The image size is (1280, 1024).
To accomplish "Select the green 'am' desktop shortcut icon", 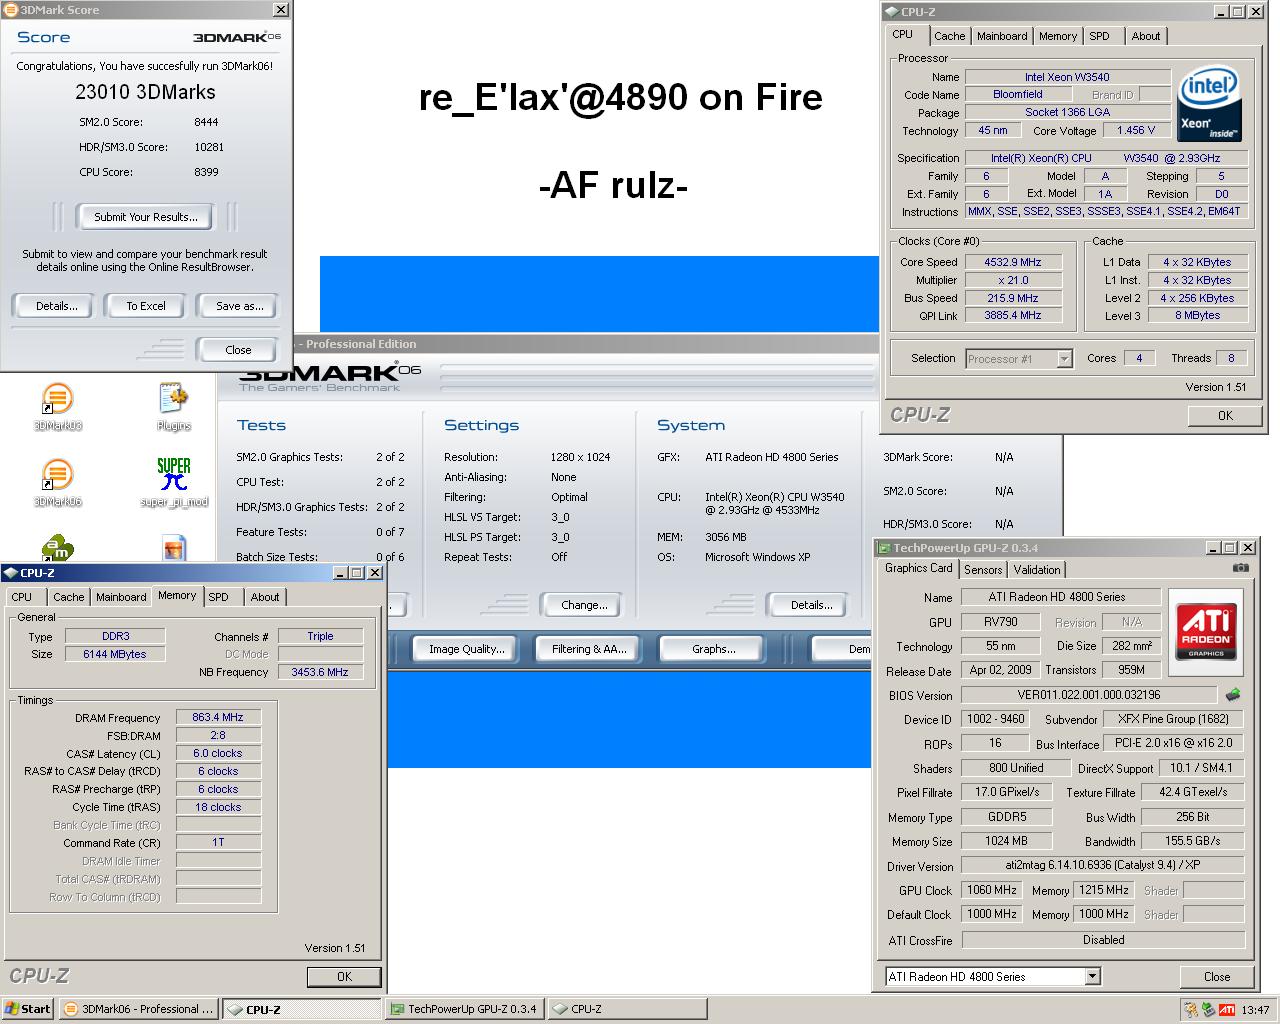I will [57, 548].
